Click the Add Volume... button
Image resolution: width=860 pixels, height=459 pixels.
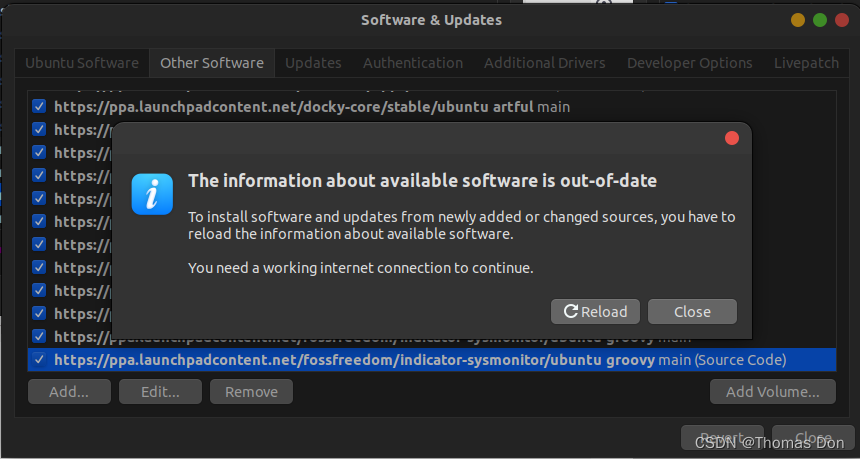(x=773, y=392)
